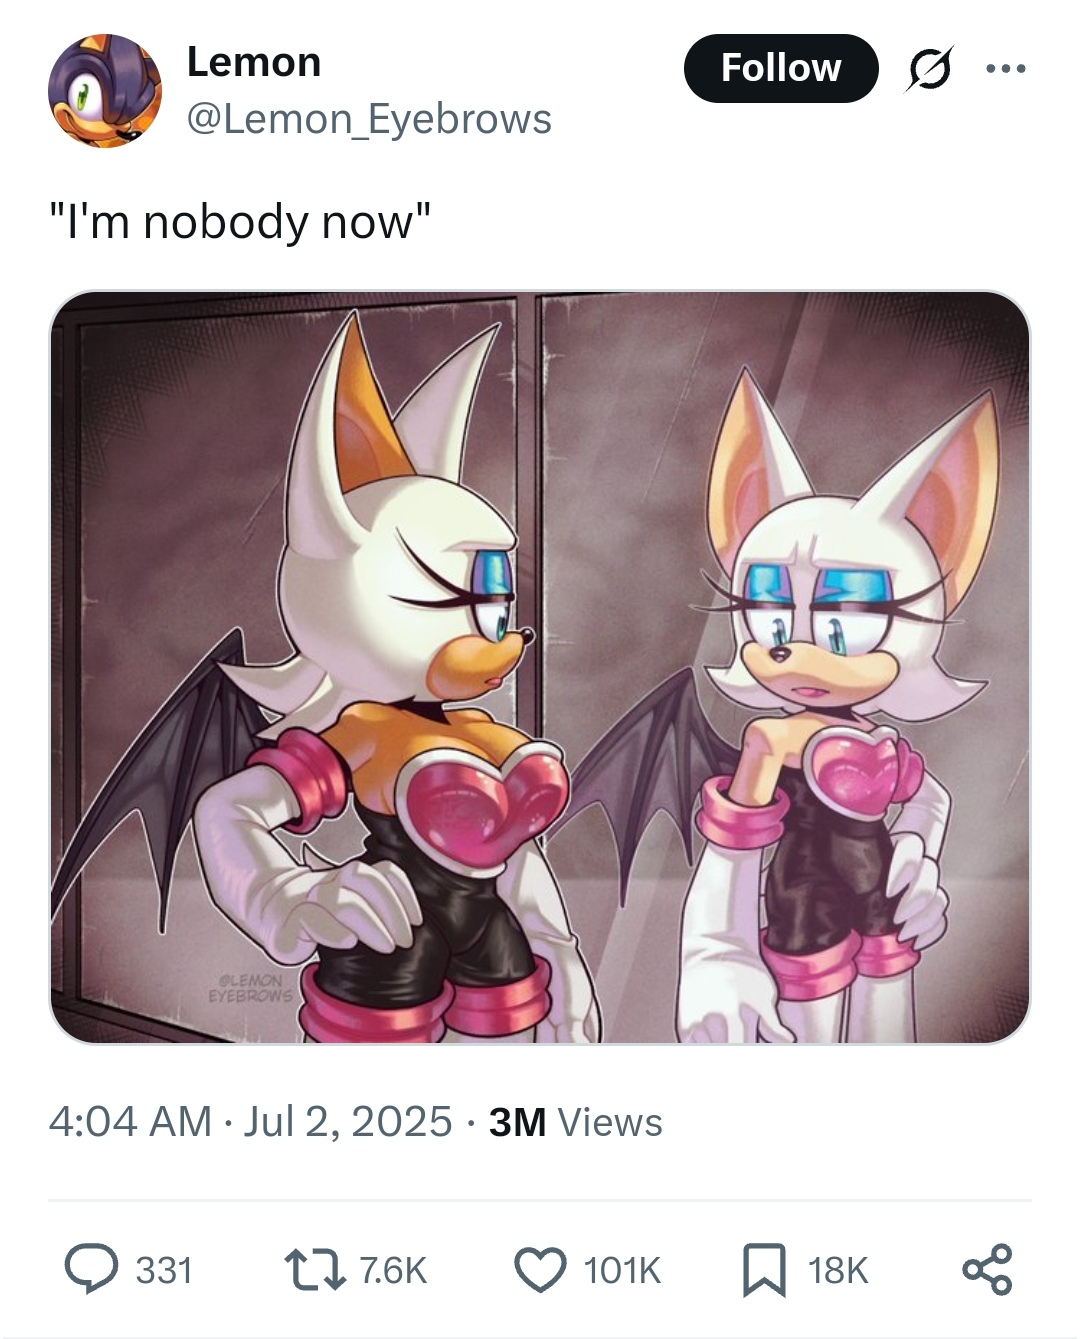
Task: Click the 18K bookmarks count
Action: tap(838, 1270)
